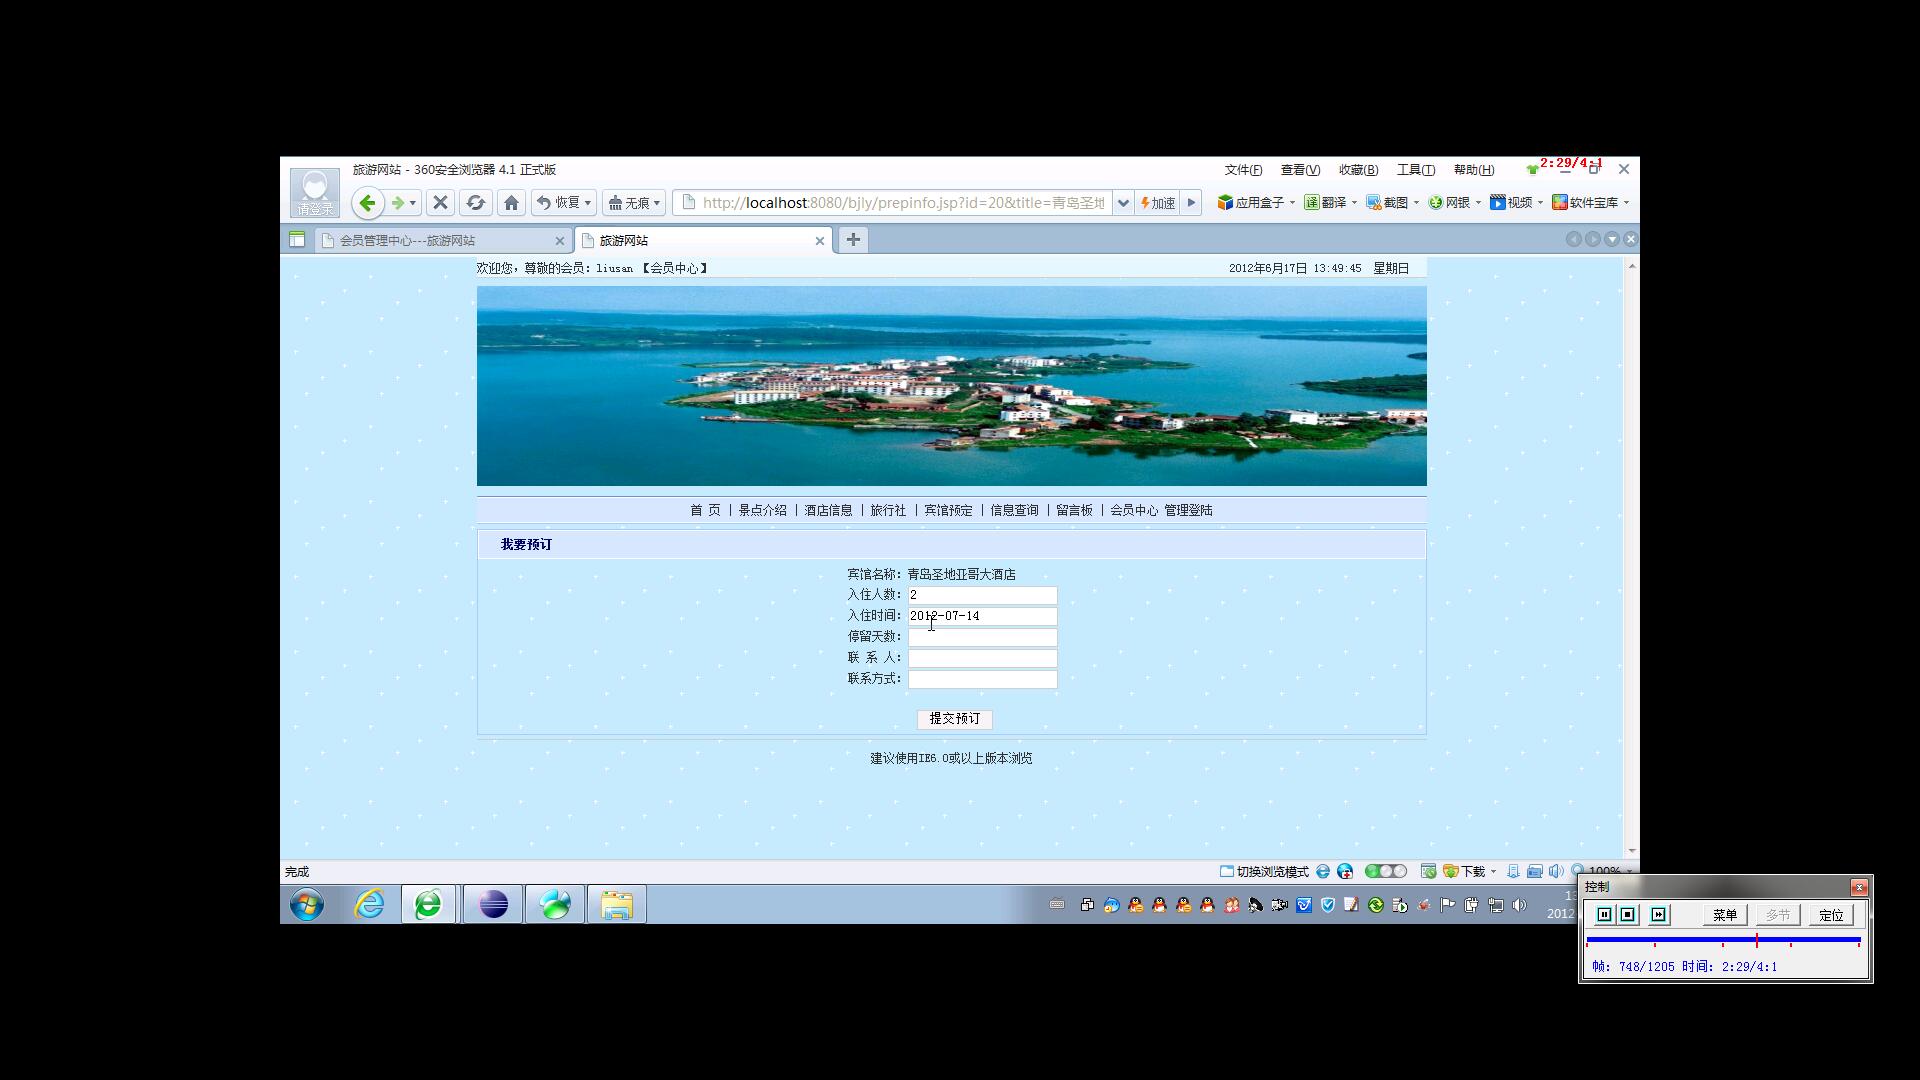
Task: Click 切换浏览模式 in the status bar
Action: coord(1264,872)
